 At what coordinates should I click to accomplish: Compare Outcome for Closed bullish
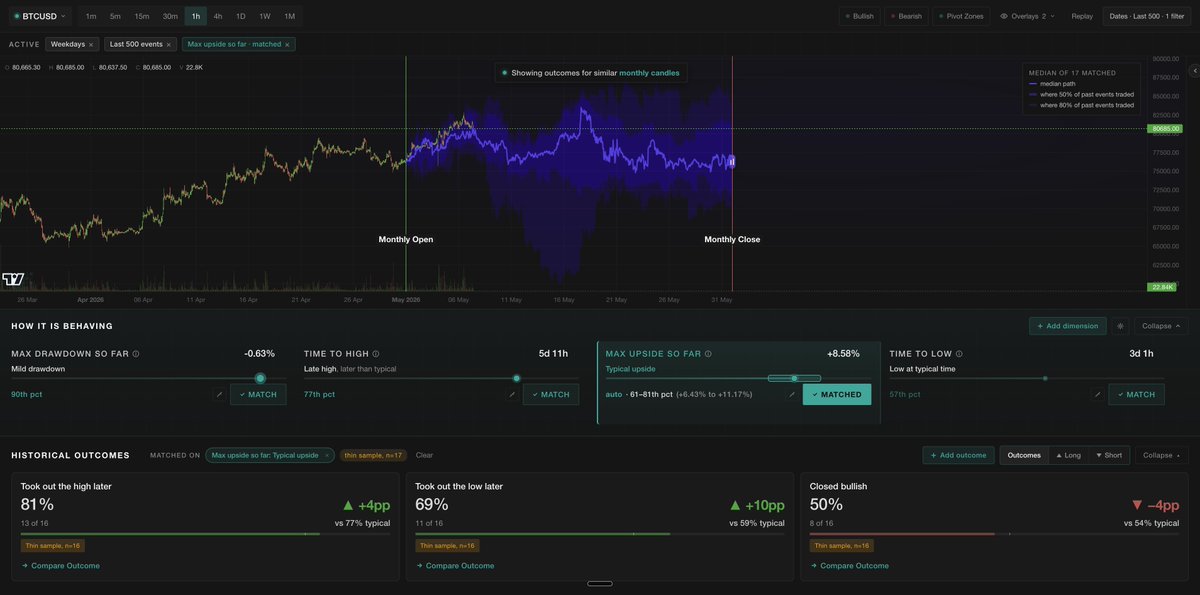[x=849, y=566]
